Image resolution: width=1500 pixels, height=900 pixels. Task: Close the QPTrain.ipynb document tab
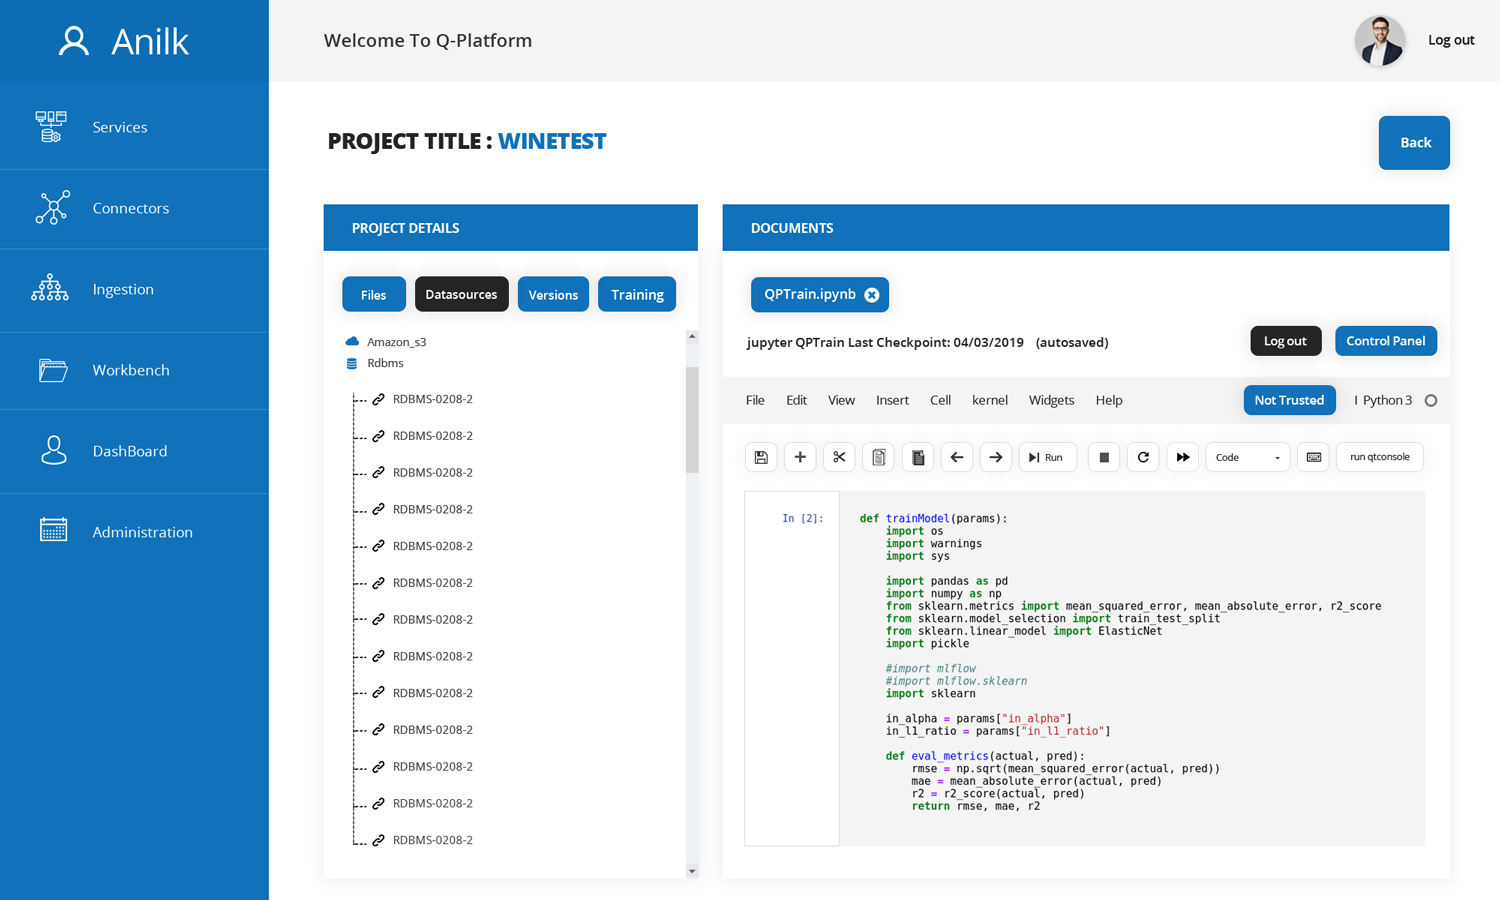(x=872, y=295)
